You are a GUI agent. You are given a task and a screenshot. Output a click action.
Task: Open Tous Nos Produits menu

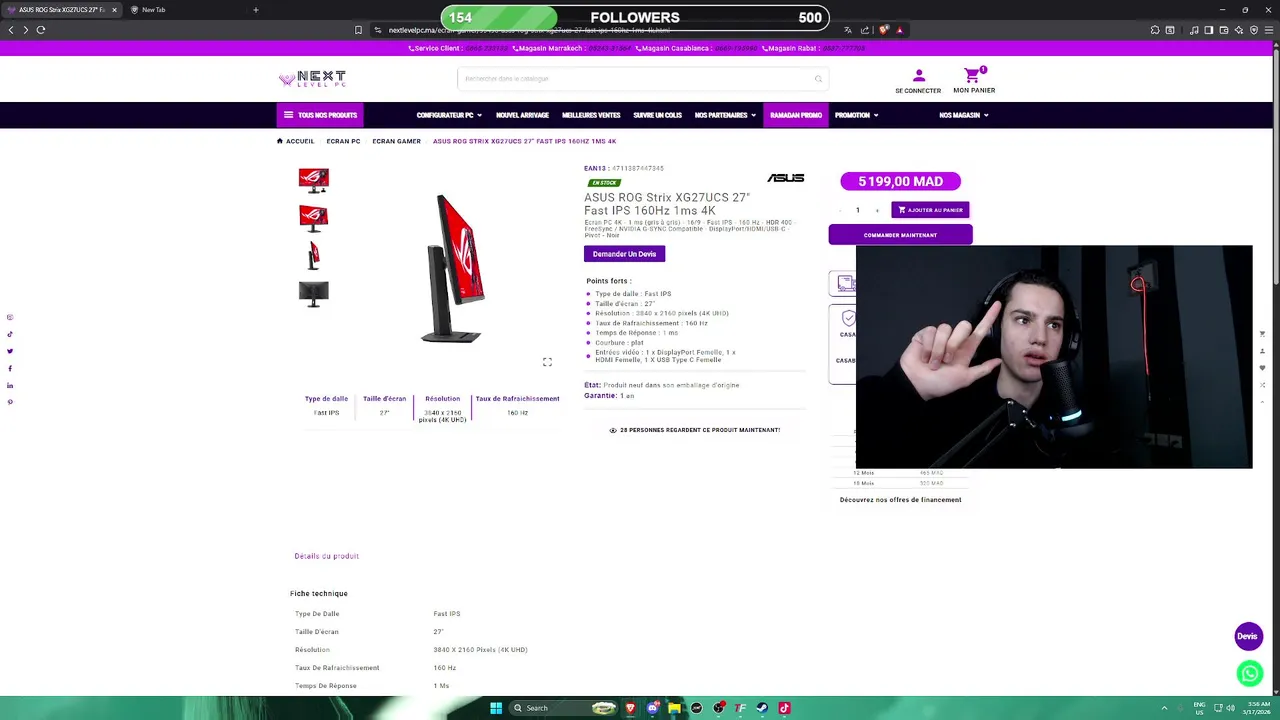(x=320, y=115)
